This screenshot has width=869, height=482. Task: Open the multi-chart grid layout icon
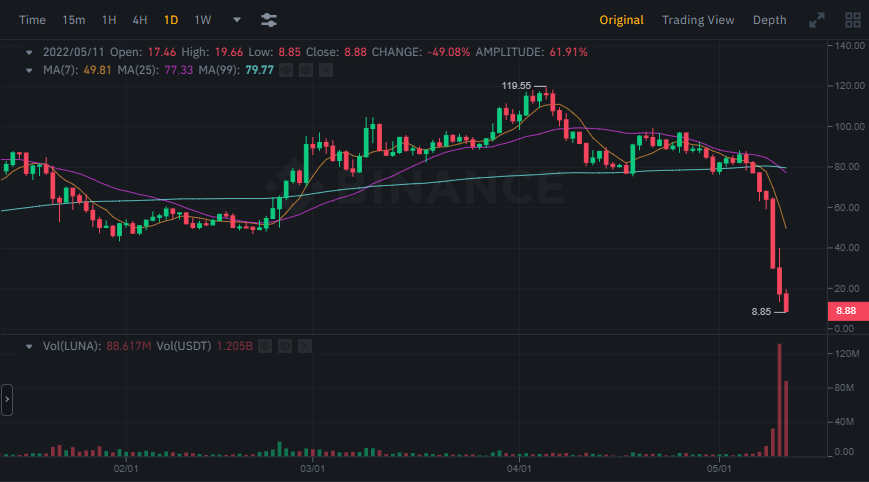853,20
